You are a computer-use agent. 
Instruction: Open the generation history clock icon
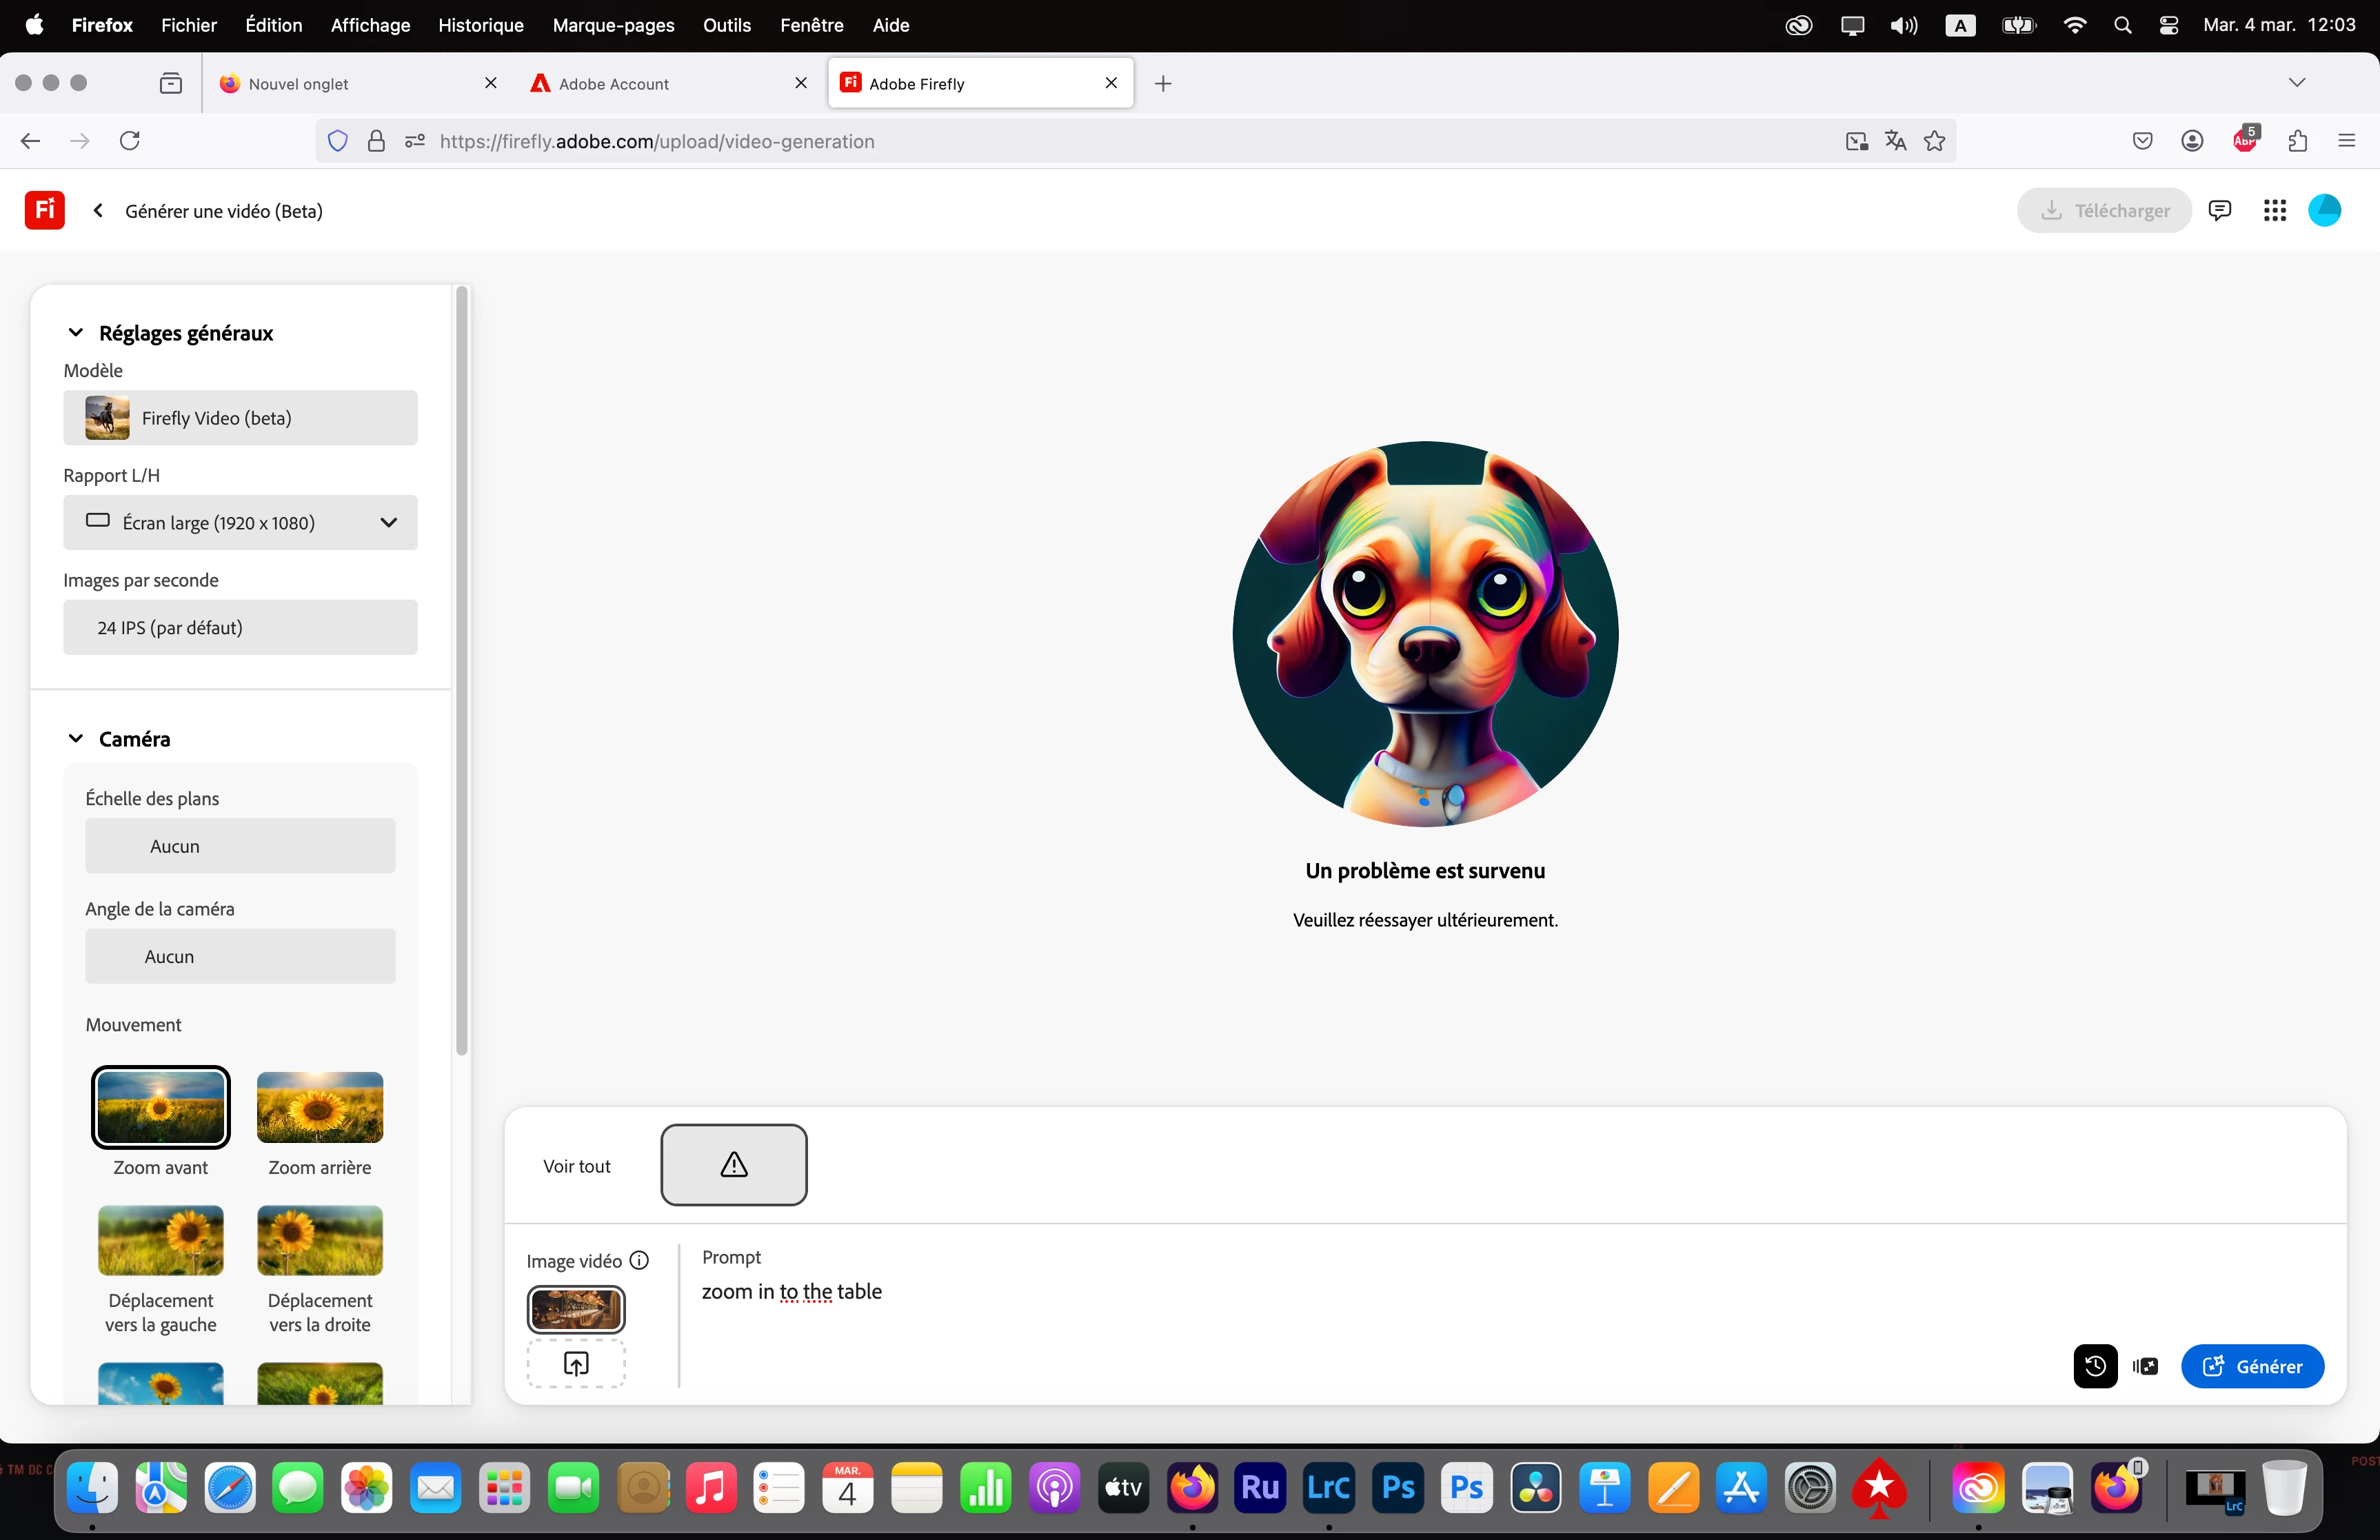[2095, 1366]
